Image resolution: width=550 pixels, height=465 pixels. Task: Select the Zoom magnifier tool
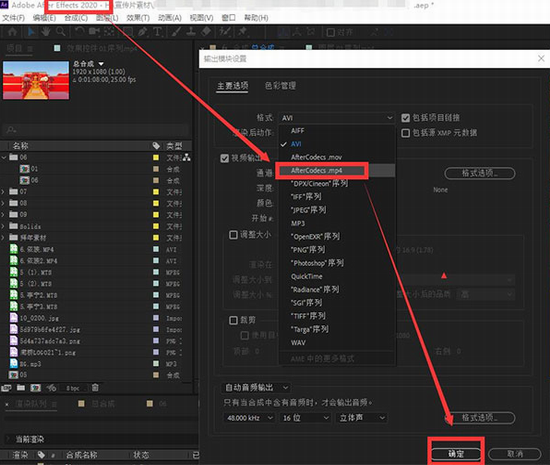pyautogui.click(x=61, y=32)
